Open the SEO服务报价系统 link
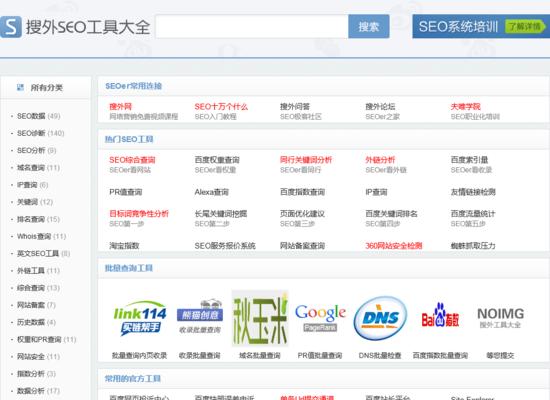This screenshot has height=400, width=550. pos(225,246)
